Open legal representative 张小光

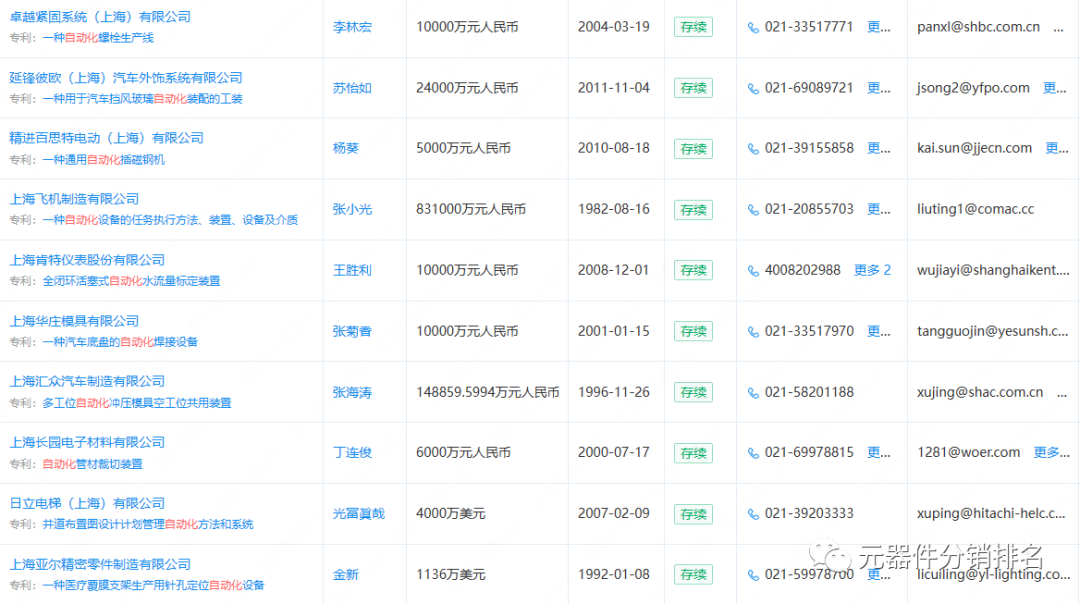(x=352, y=209)
